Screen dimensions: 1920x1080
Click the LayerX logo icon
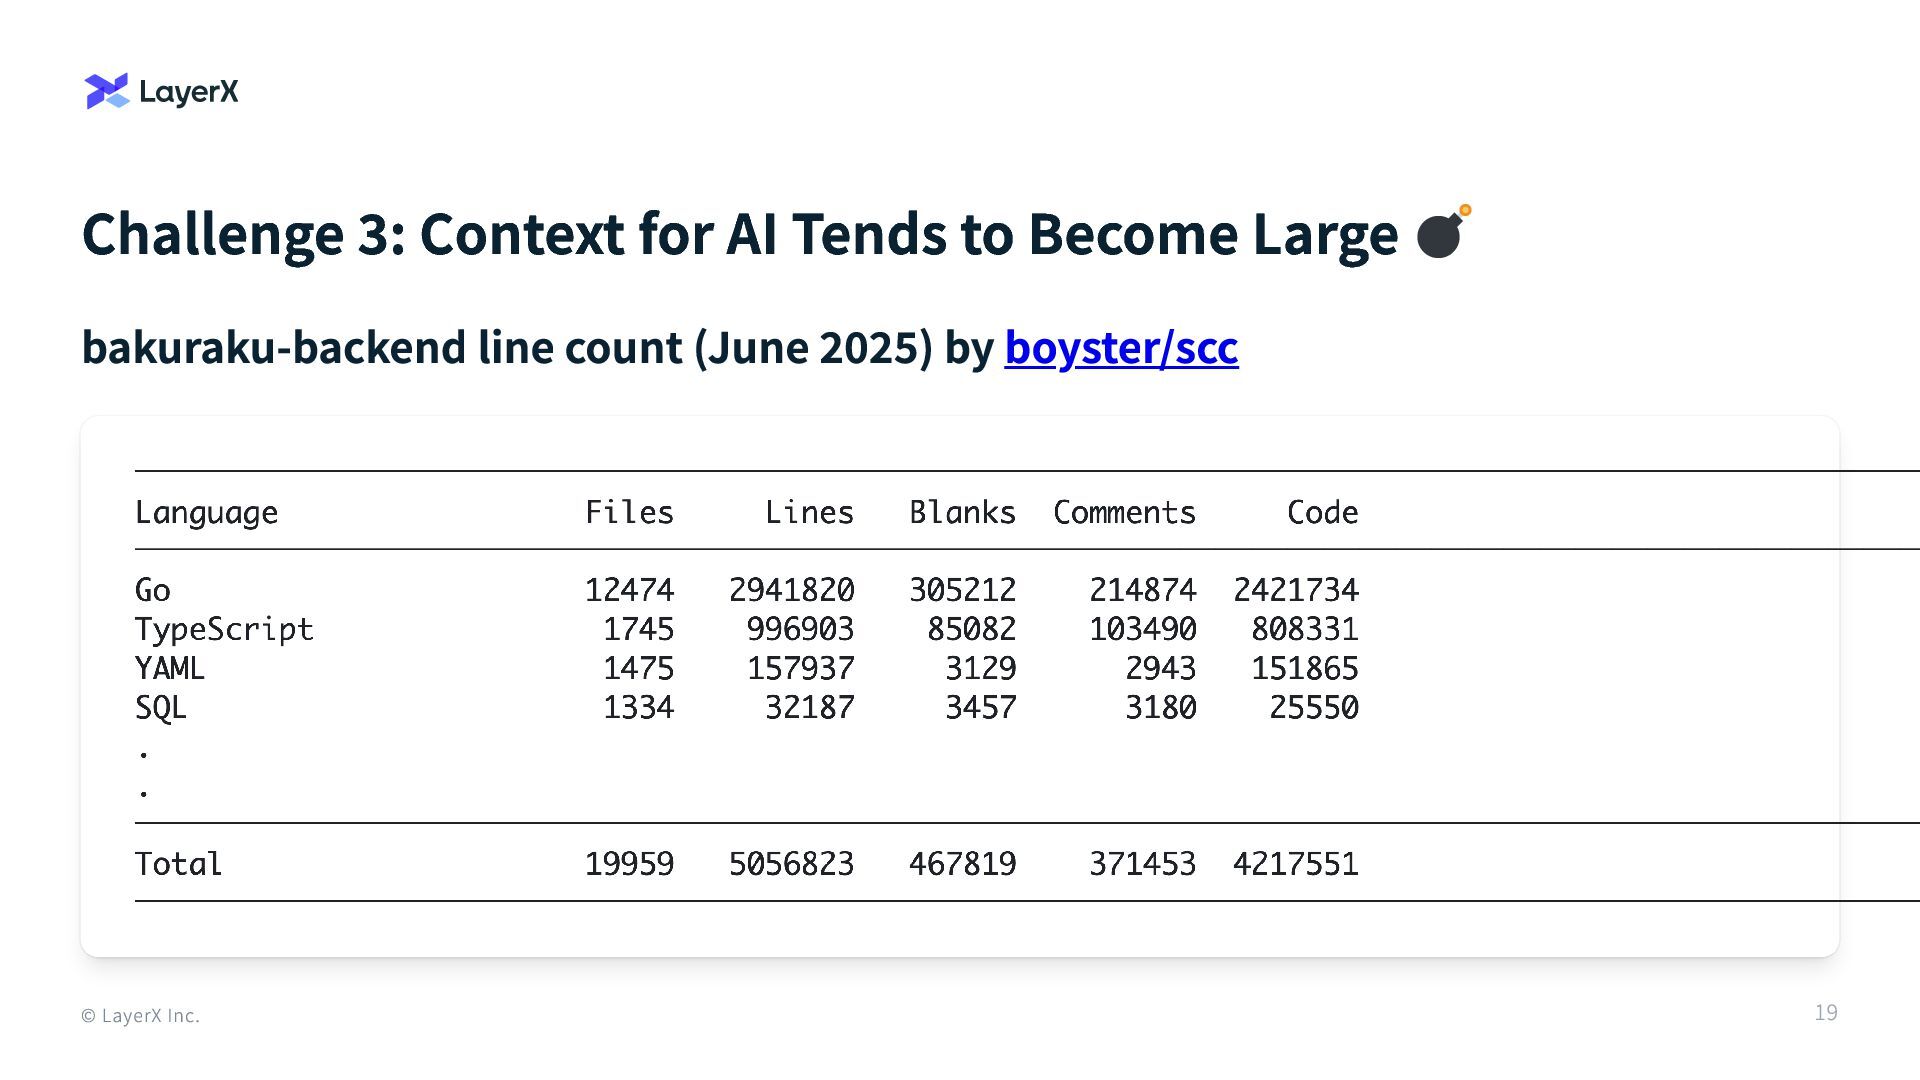(x=107, y=91)
